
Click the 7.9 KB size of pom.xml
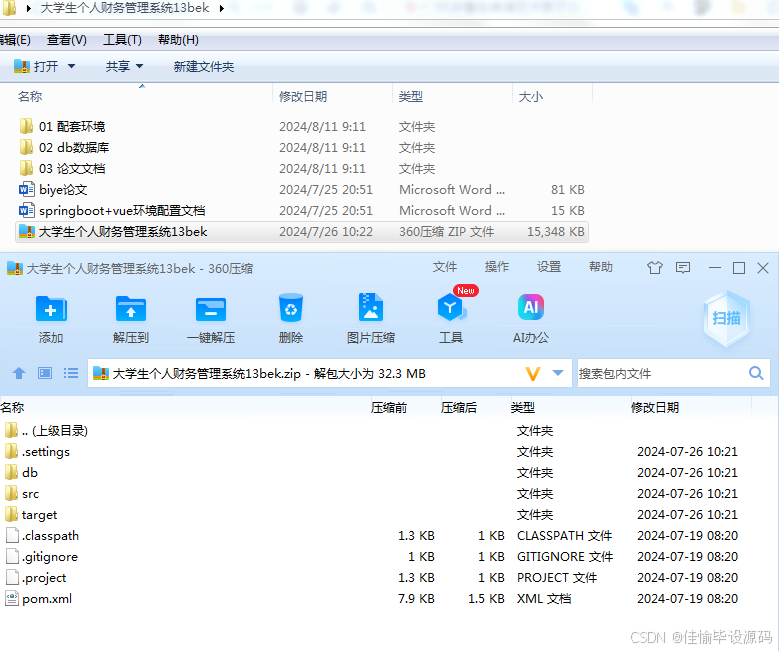point(416,598)
